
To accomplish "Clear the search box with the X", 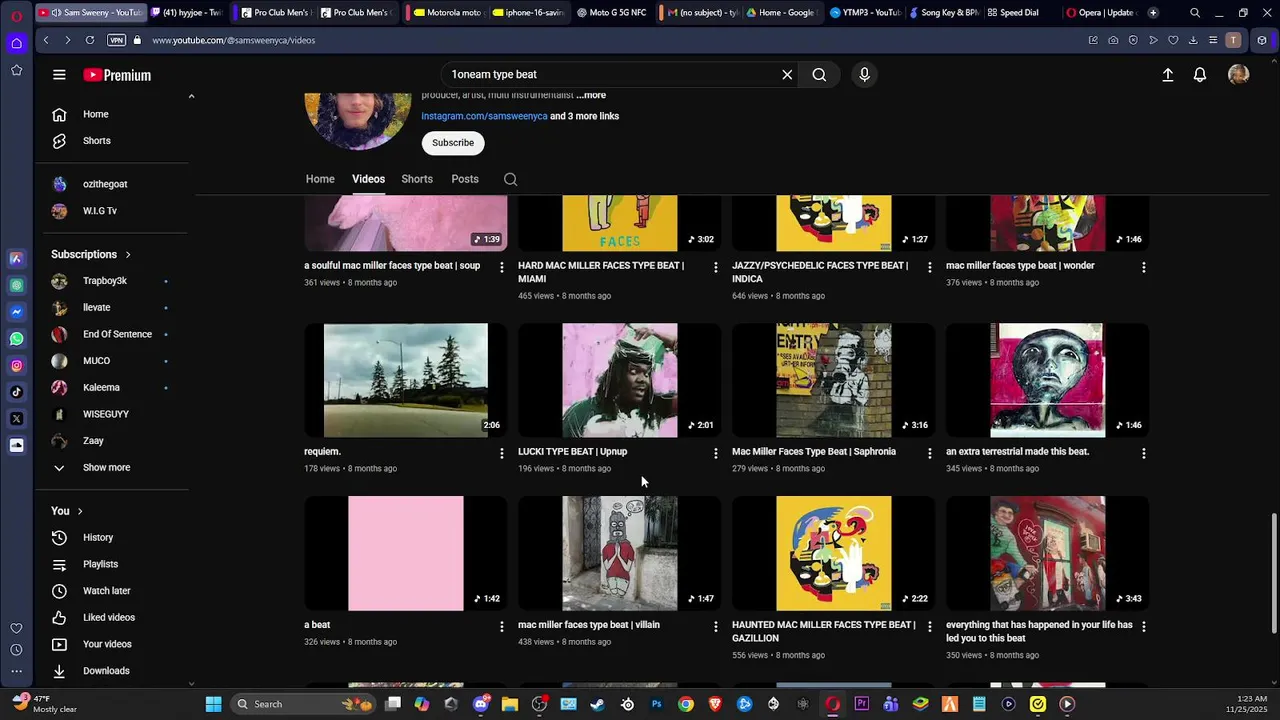I will 787,75.
